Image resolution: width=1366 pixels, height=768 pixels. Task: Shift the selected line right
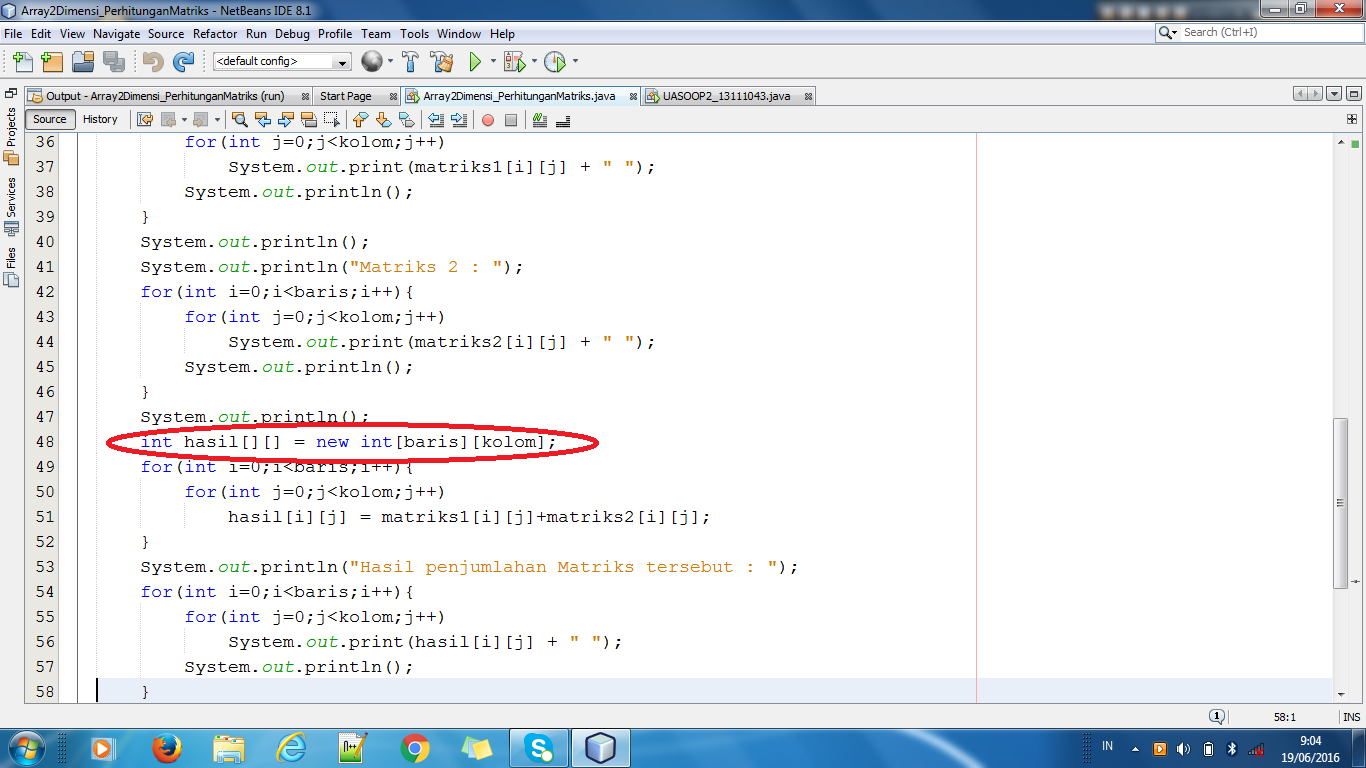[x=459, y=120]
